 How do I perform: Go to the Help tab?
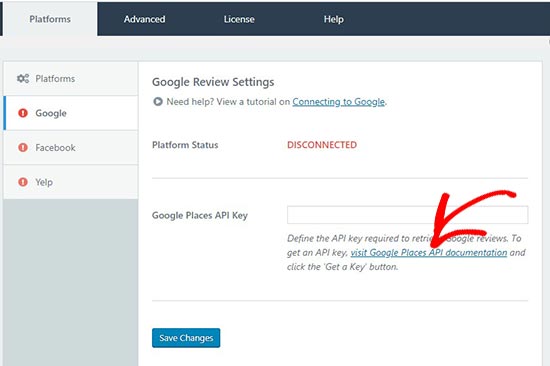pos(333,19)
